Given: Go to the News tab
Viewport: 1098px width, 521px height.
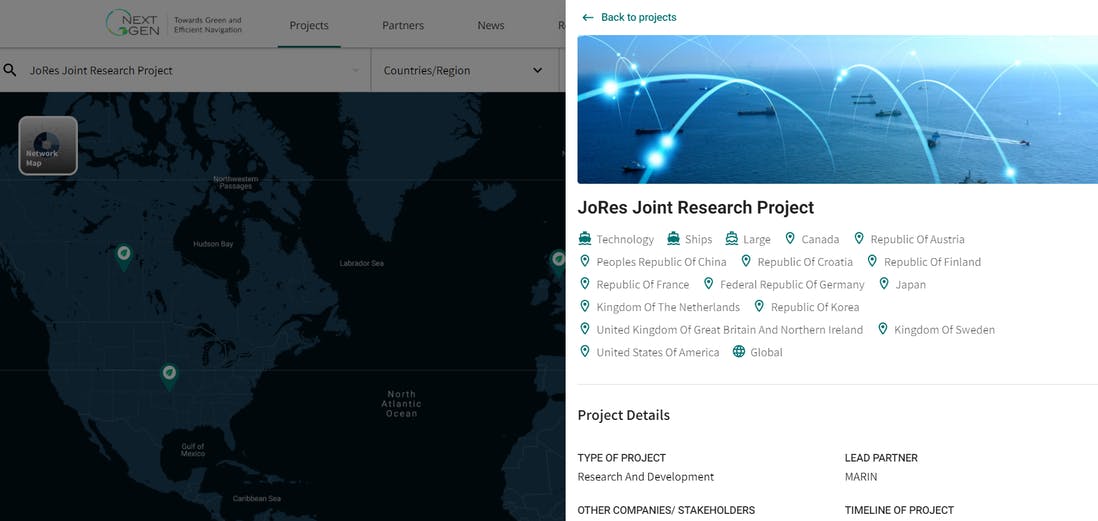Looking at the screenshot, I should pos(491,25).
